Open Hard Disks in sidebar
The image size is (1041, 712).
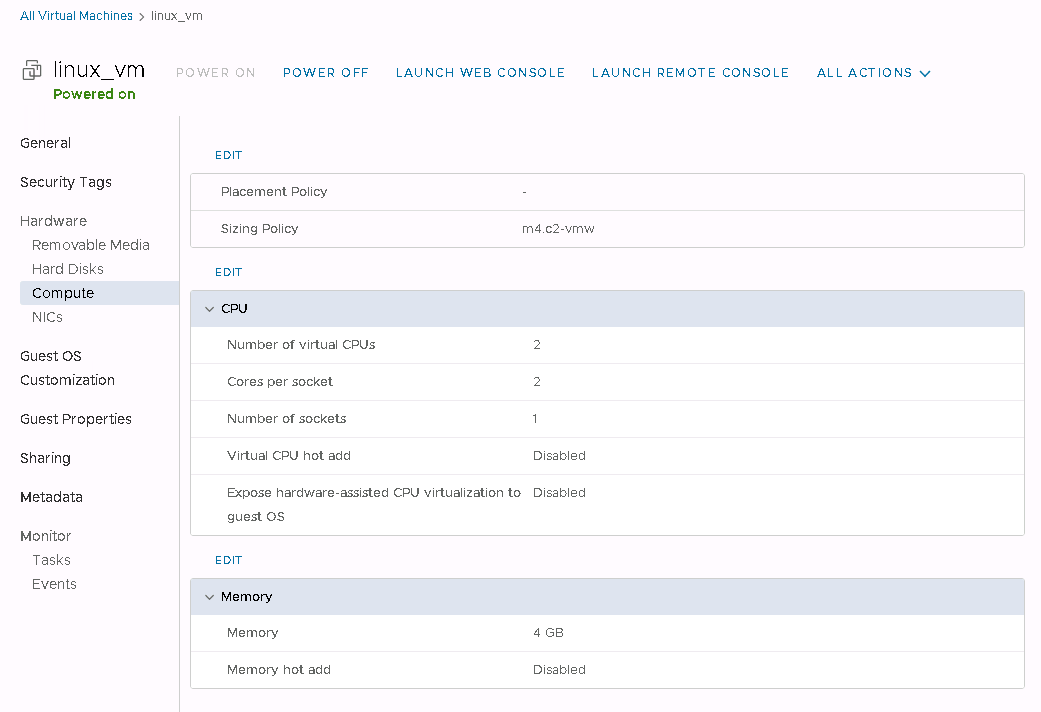(x=68, y=269)
